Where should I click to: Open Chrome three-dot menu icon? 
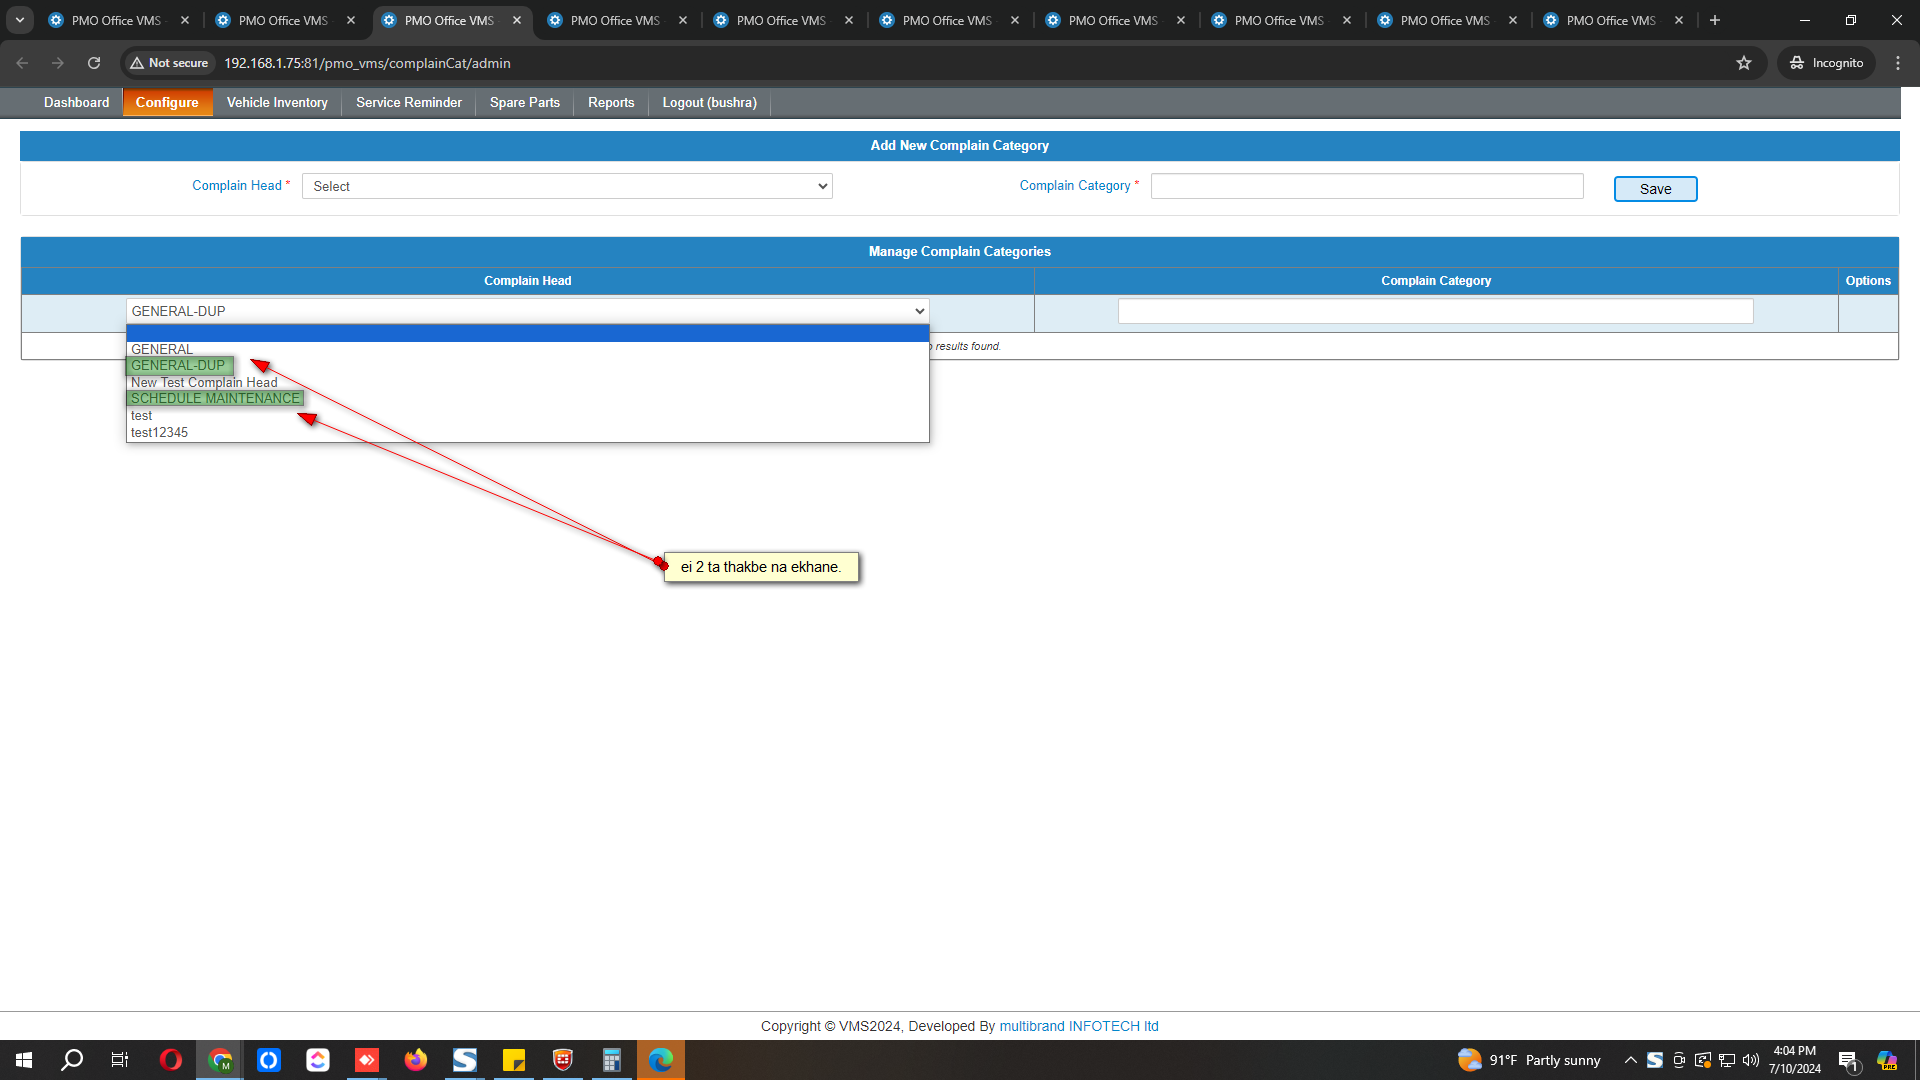click(x=1898, y=63)
